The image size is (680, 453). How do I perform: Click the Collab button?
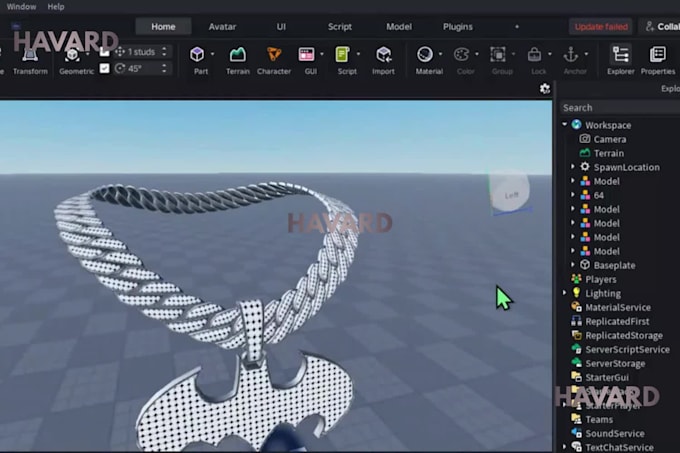pos(660,26)
